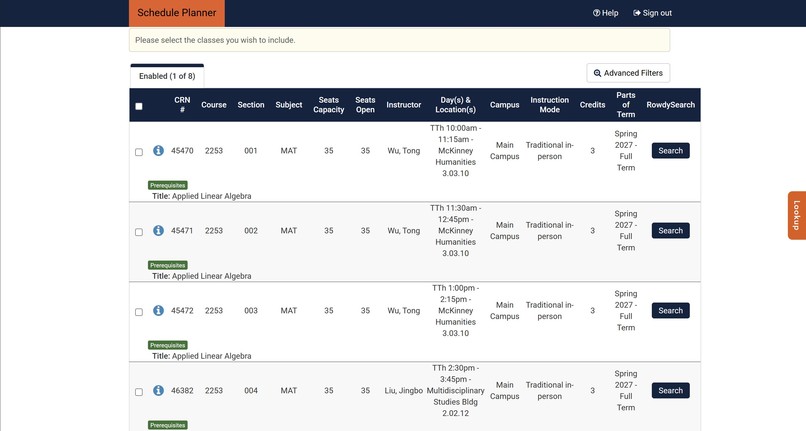Click the RowdySearch column header
Viewport: 806px width, 431px height.
click(x=670, y=104)
